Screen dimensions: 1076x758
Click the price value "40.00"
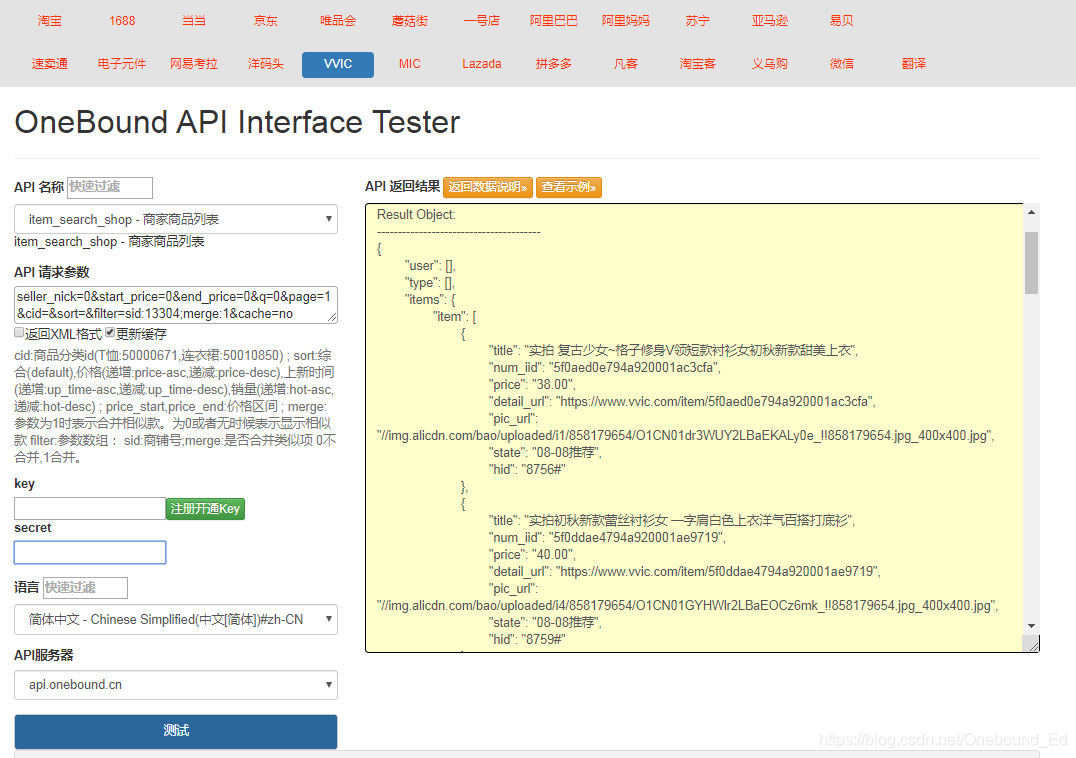tap(554, 554)
